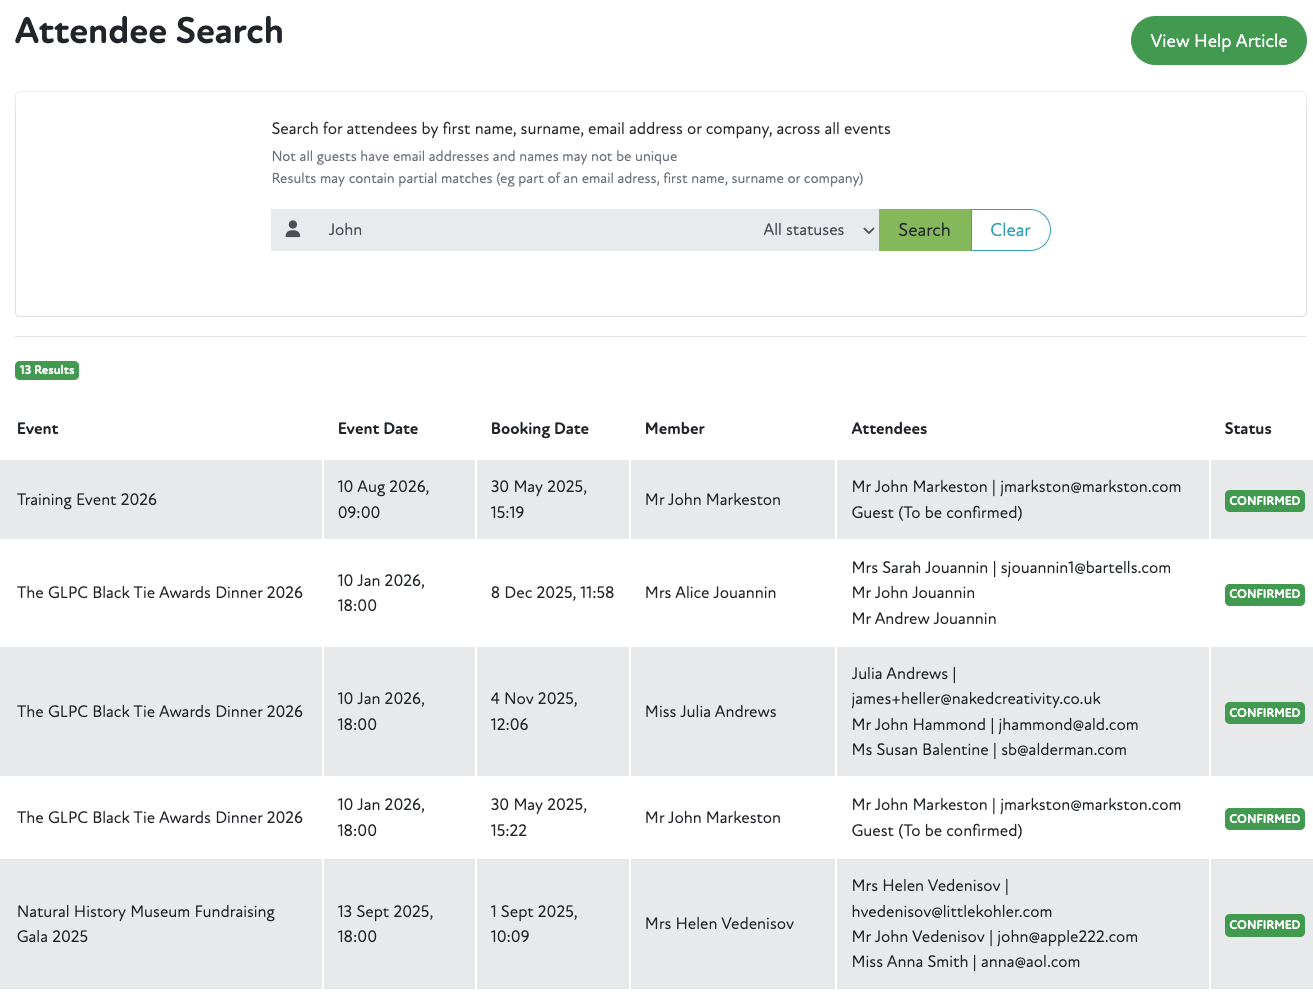Sort by the Event Date column header
Screen dimensions: 1313x996
pyautogui.click(x=378, y=428)
